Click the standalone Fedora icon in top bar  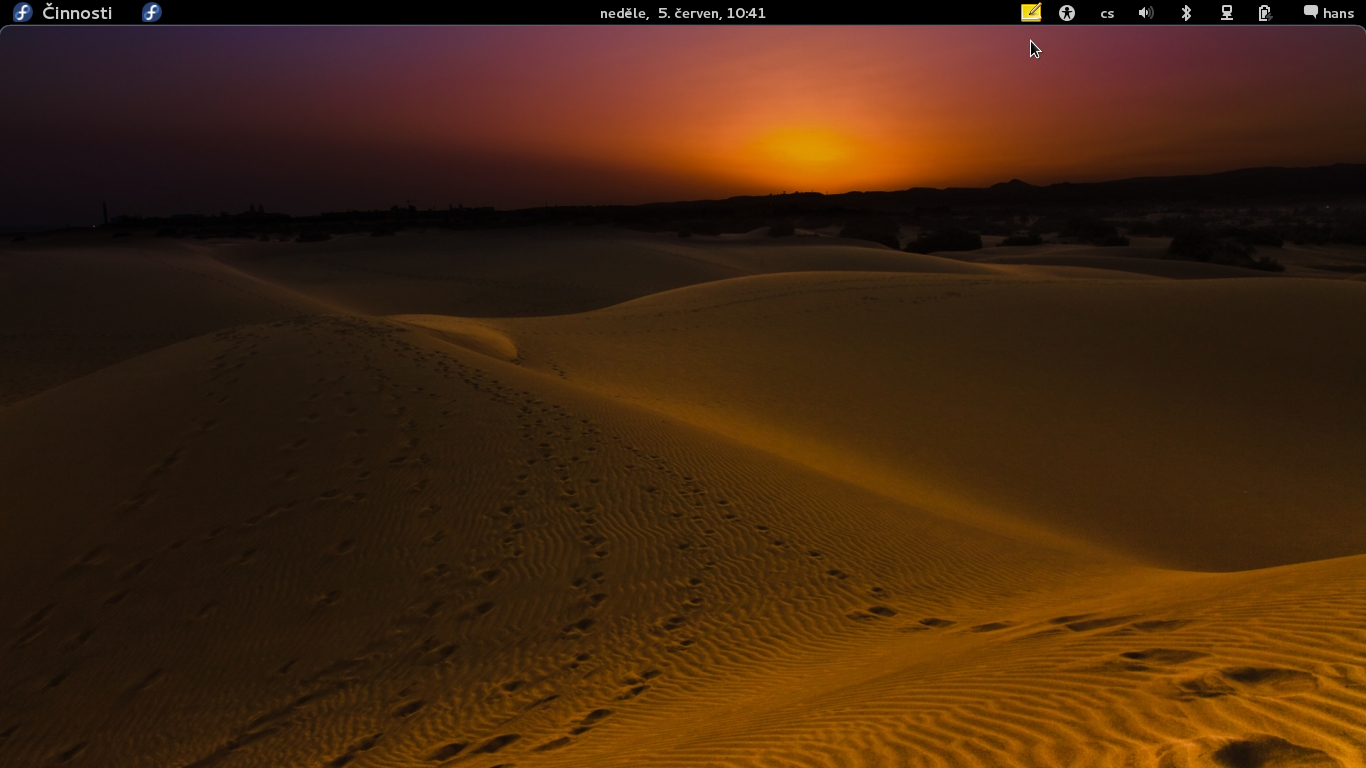(x=151, y=13)
